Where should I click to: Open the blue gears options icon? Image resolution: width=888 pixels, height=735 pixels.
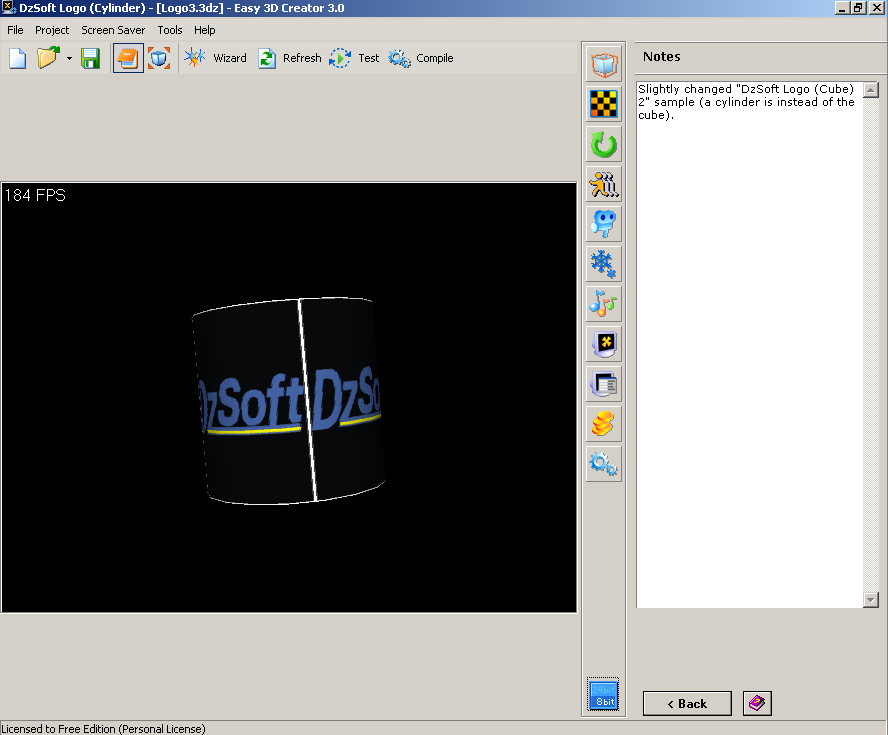tap(604, 464)
